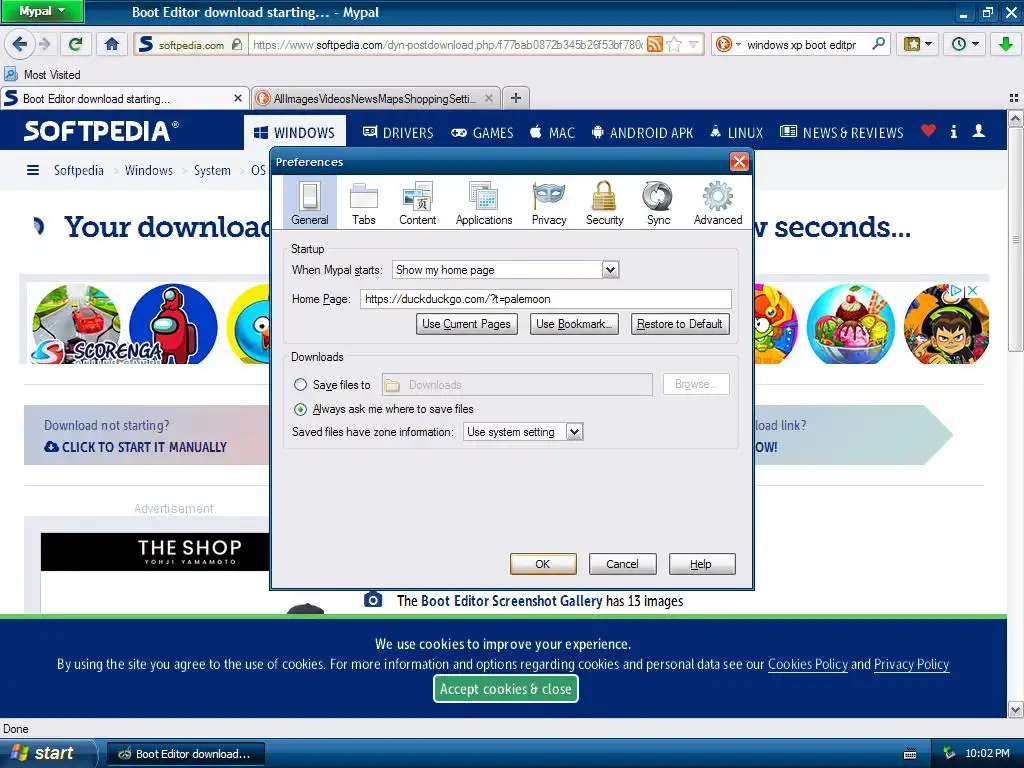Viewport: 1024px width, 768px height.
Task: Confirm preferences with OK
Action: point(543,564)
